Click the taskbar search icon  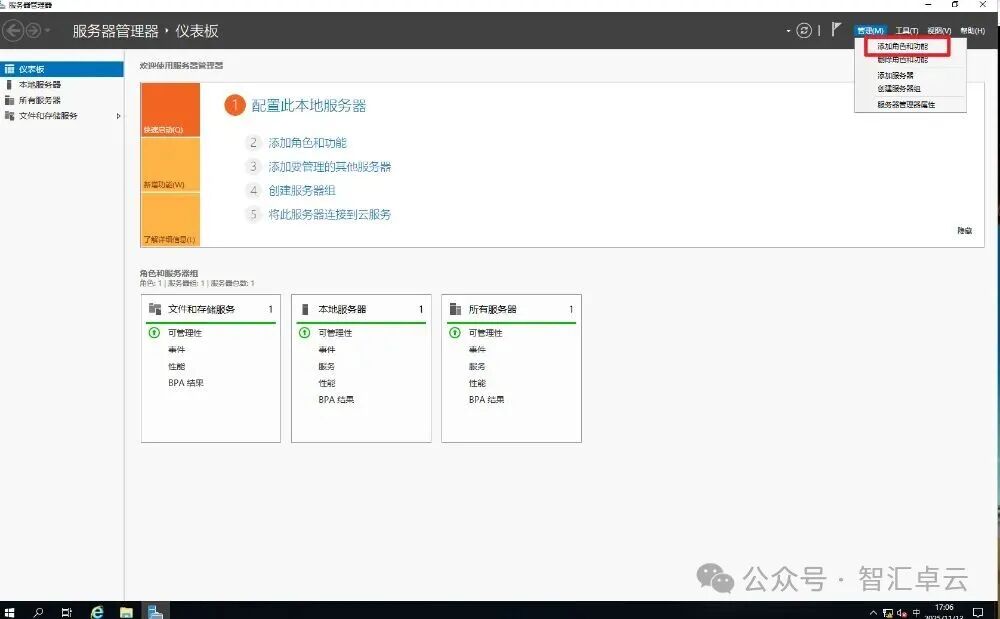(x=38, y=611)
